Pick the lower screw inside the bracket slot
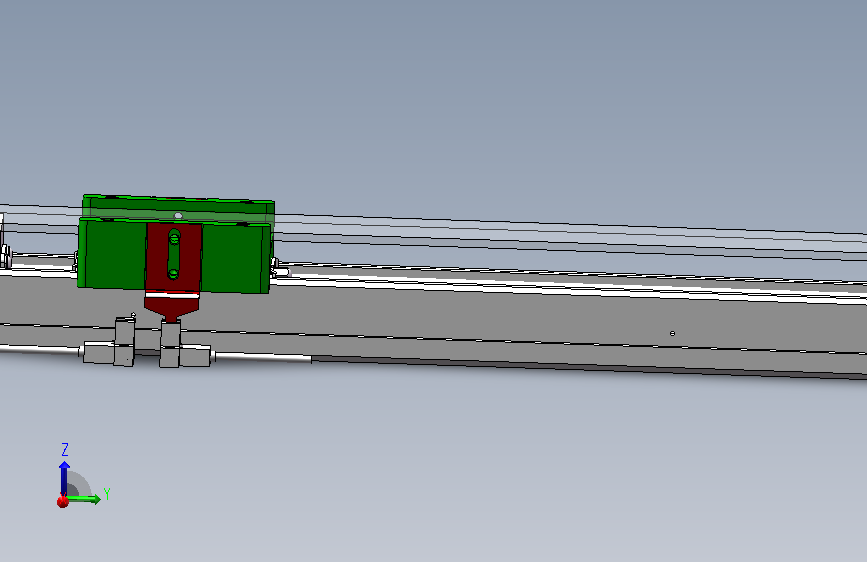867x562 pixels. coord(173,273)
